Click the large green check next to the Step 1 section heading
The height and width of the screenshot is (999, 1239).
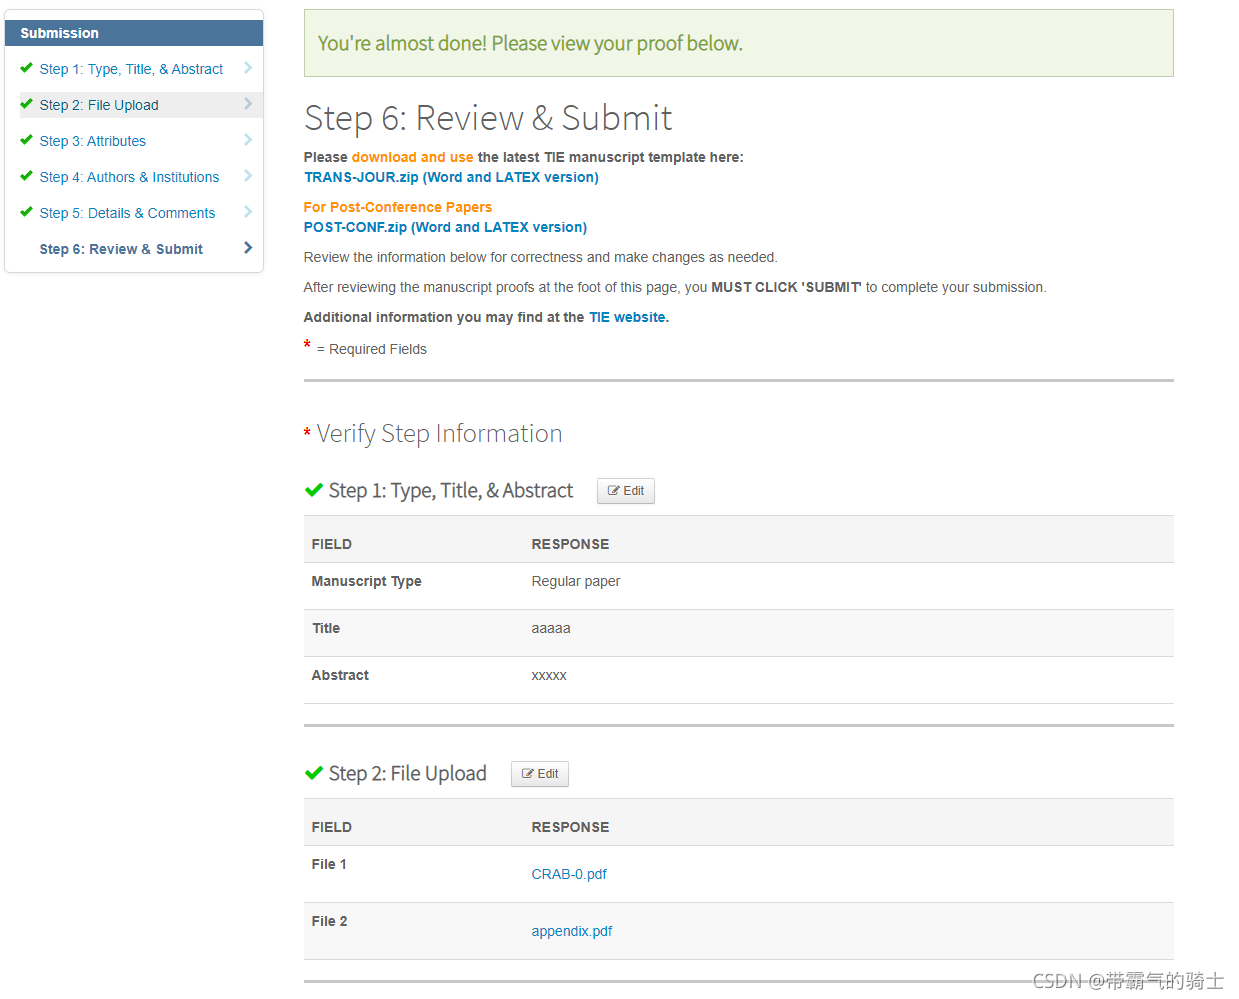314,490
